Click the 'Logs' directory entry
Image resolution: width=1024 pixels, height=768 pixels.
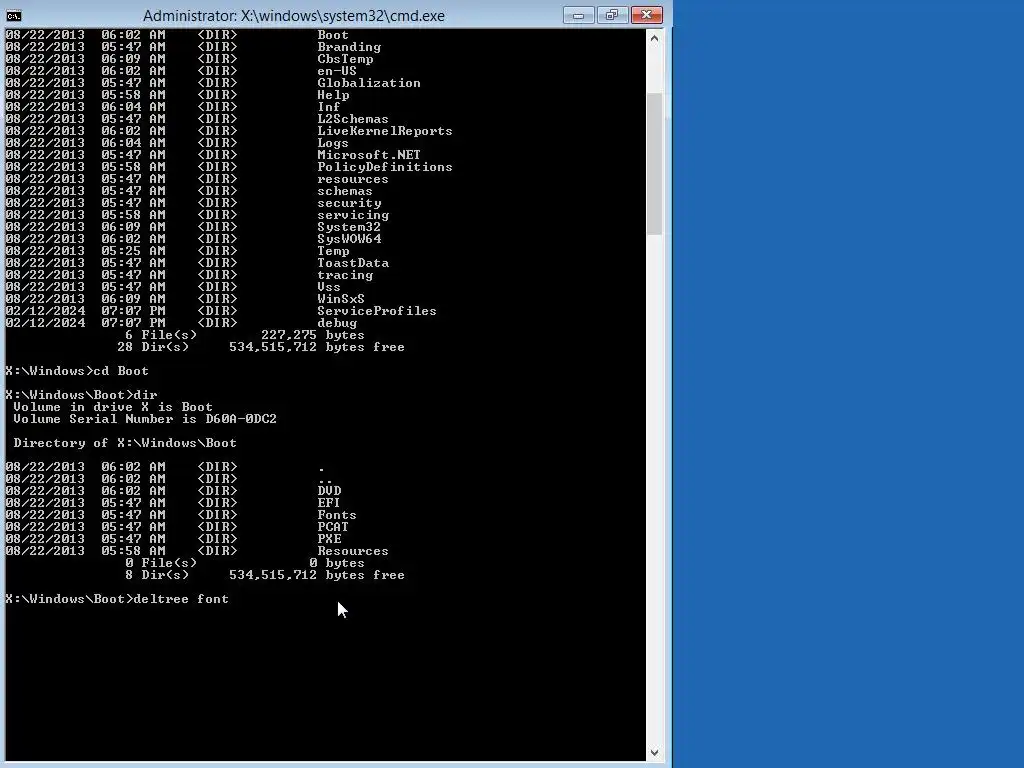[x=332, y=143]
